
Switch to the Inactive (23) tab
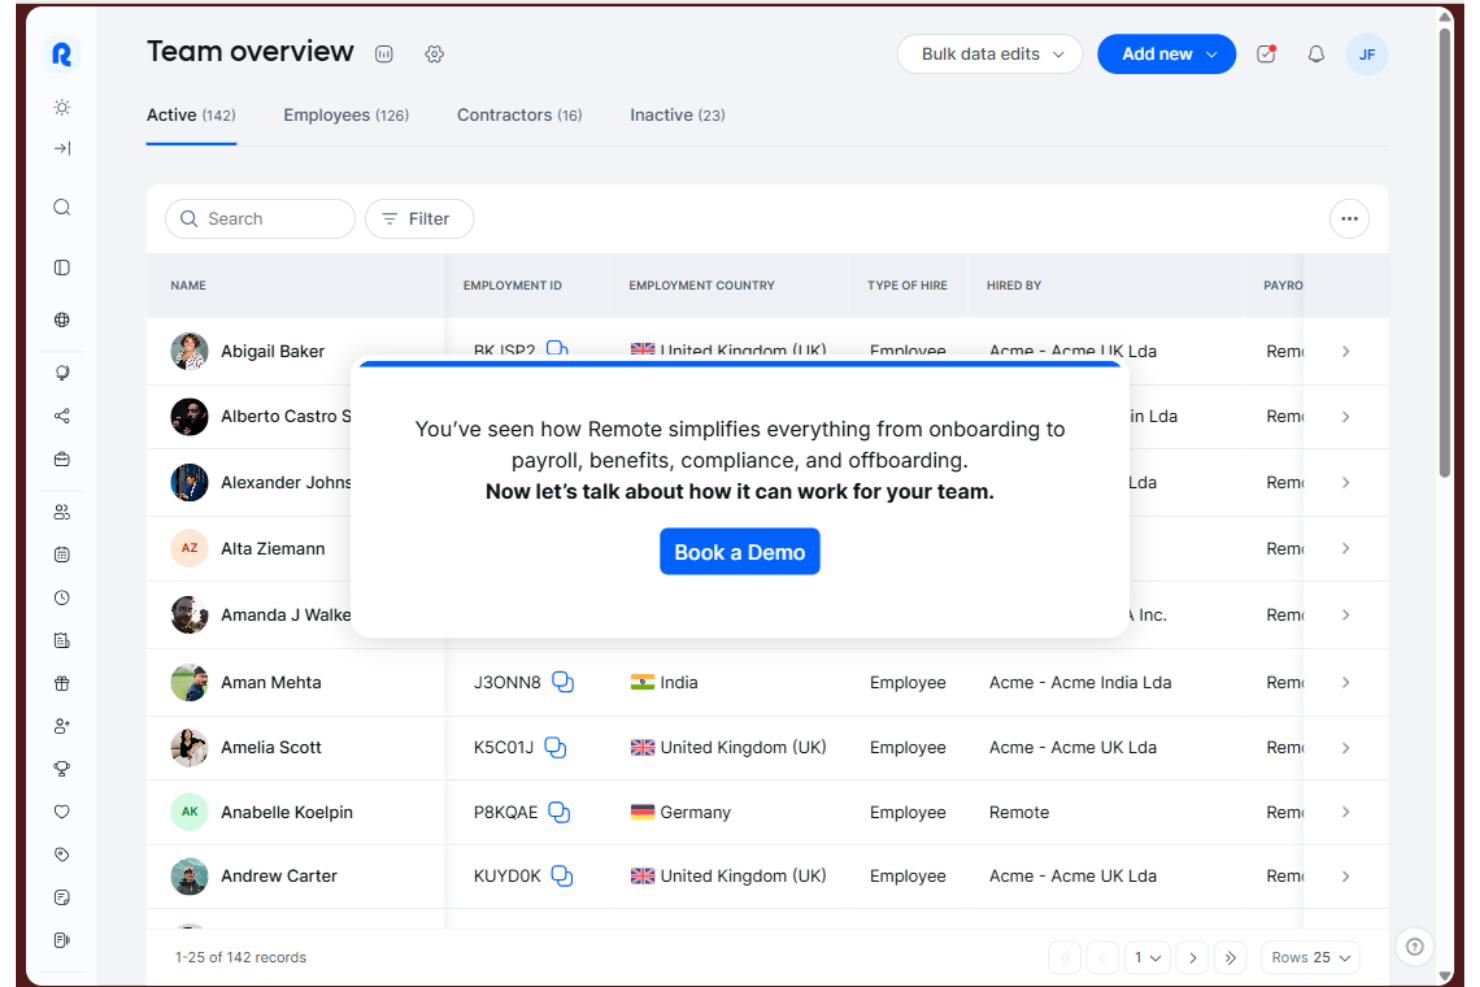(x=677, y=115)
